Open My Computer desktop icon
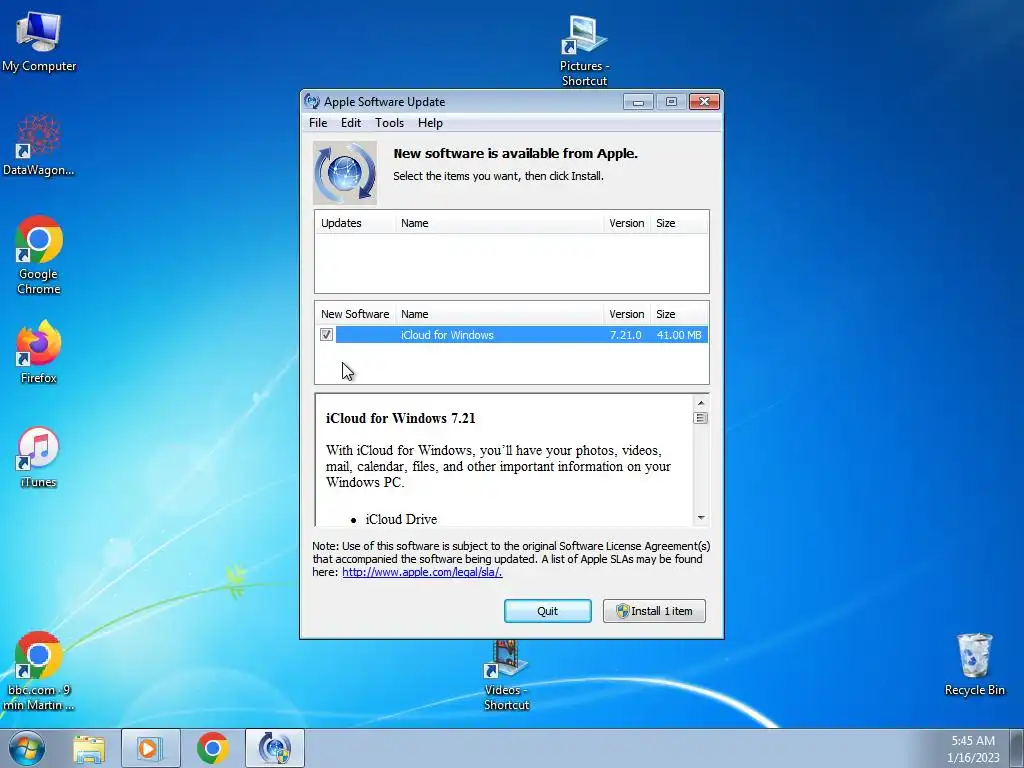Viewport: 1024px width, 768px height. coord(39,40)
